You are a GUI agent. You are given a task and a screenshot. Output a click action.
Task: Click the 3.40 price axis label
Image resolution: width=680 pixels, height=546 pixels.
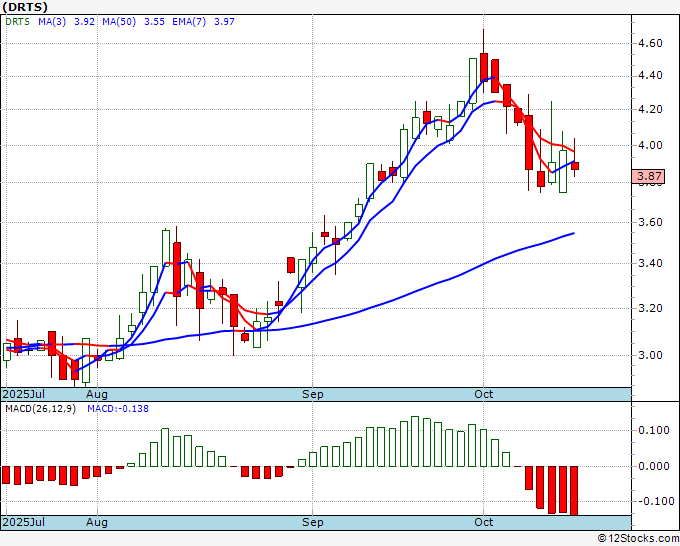click(x=650, y=263)
